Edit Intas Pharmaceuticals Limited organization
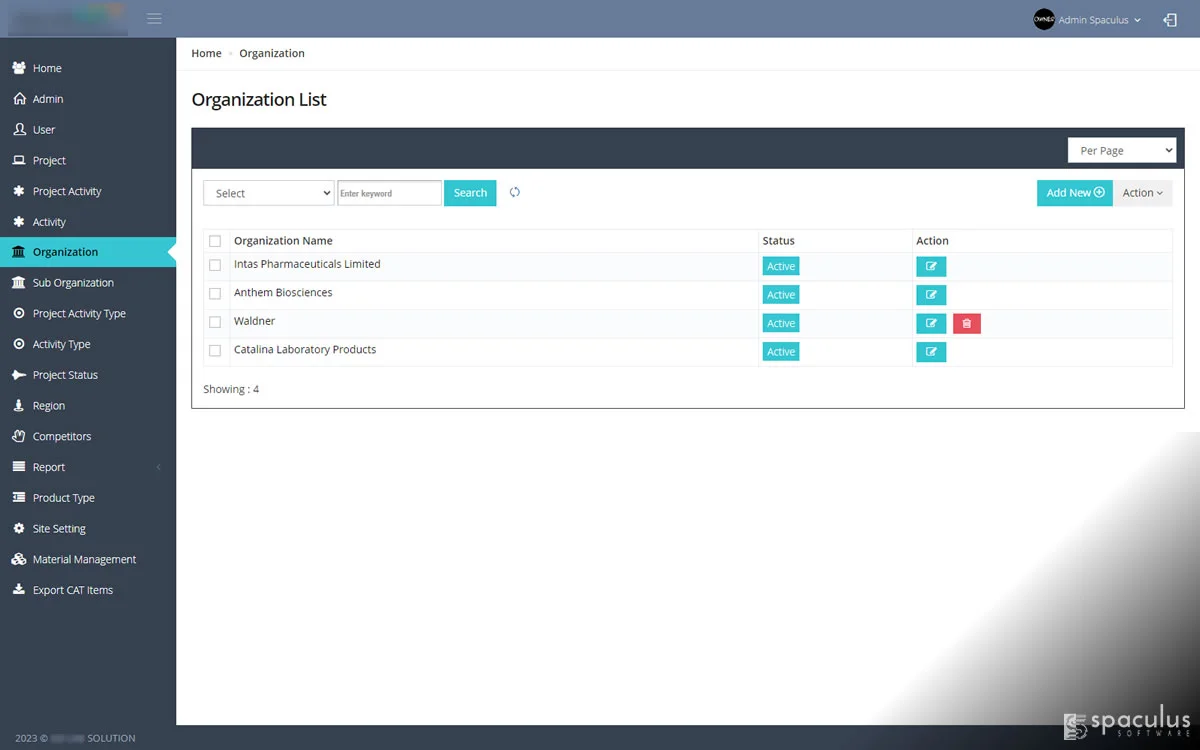 point(931,266)
